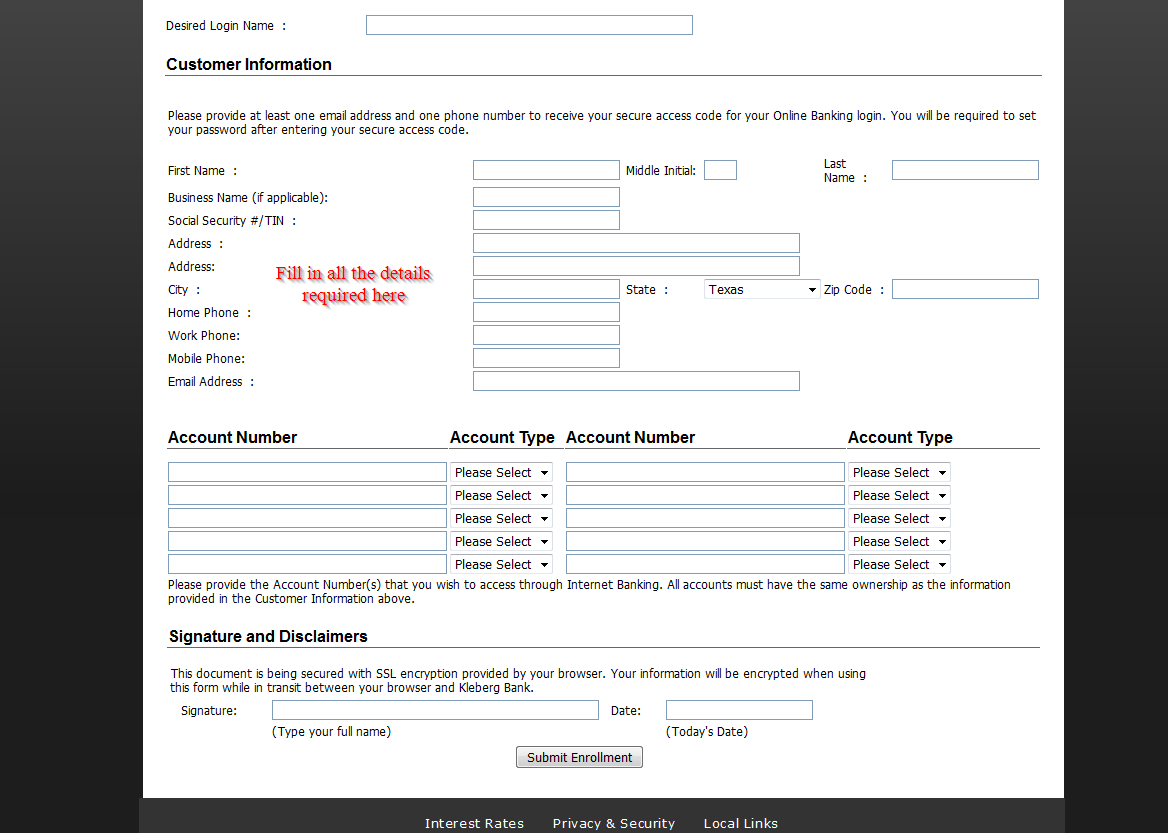
Task: Click the Email Address field
Action: 636,382
